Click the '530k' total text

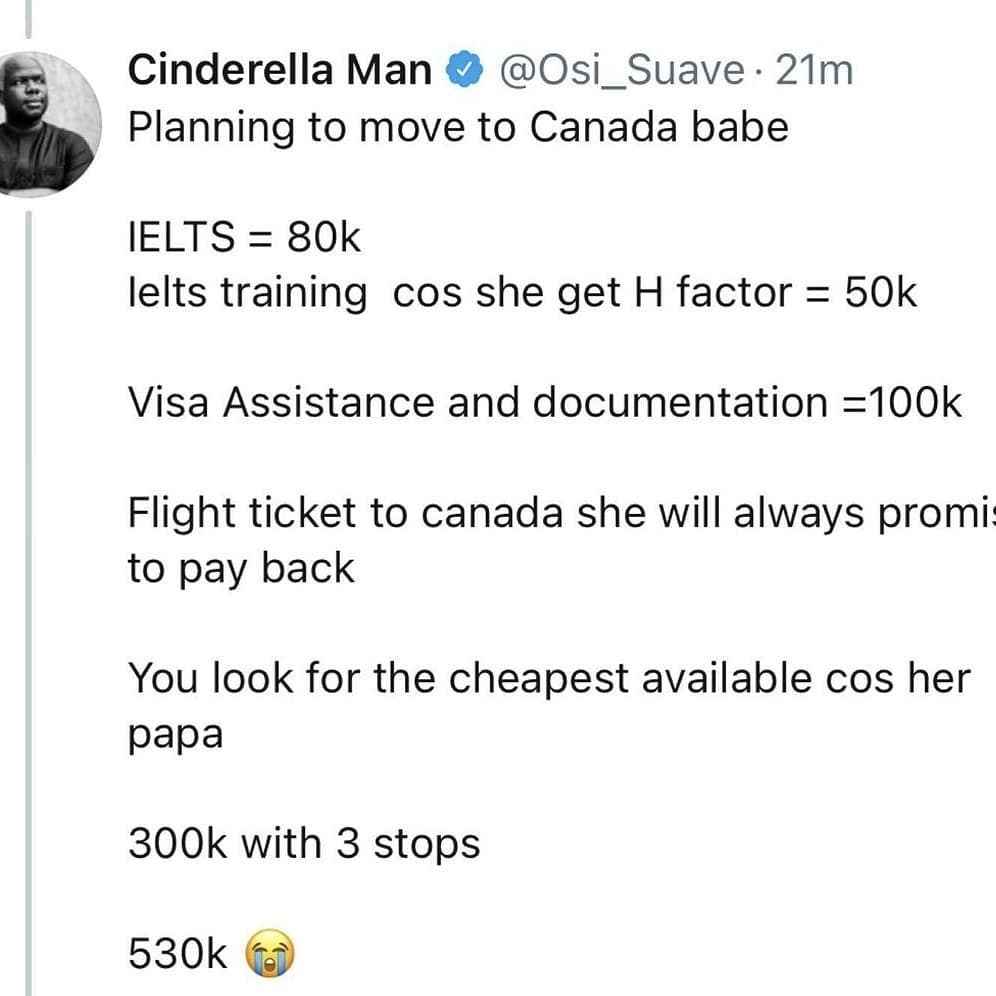coord(177,953)
